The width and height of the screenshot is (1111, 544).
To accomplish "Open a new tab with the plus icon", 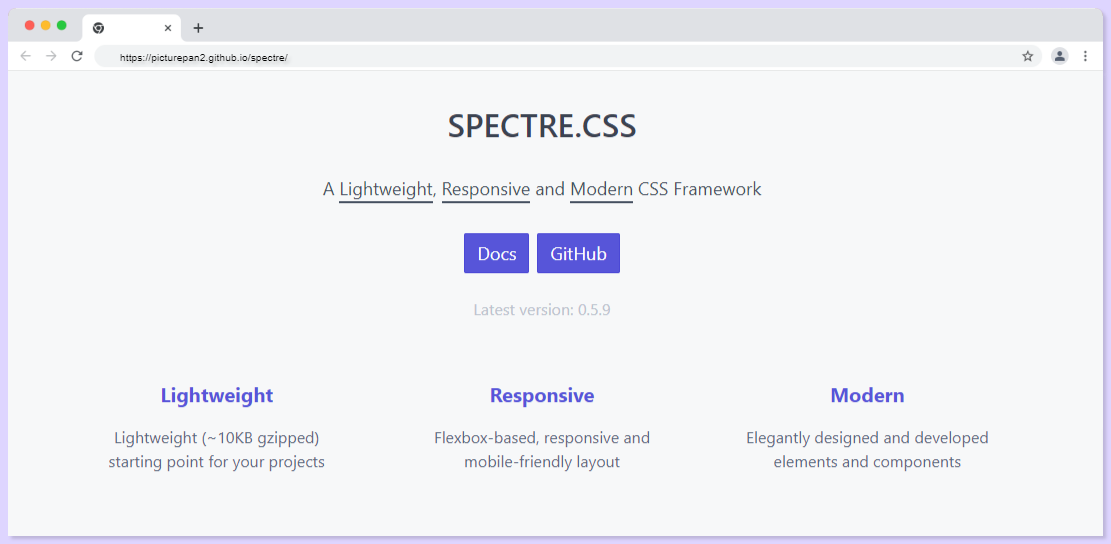I will tap(198, 28).
